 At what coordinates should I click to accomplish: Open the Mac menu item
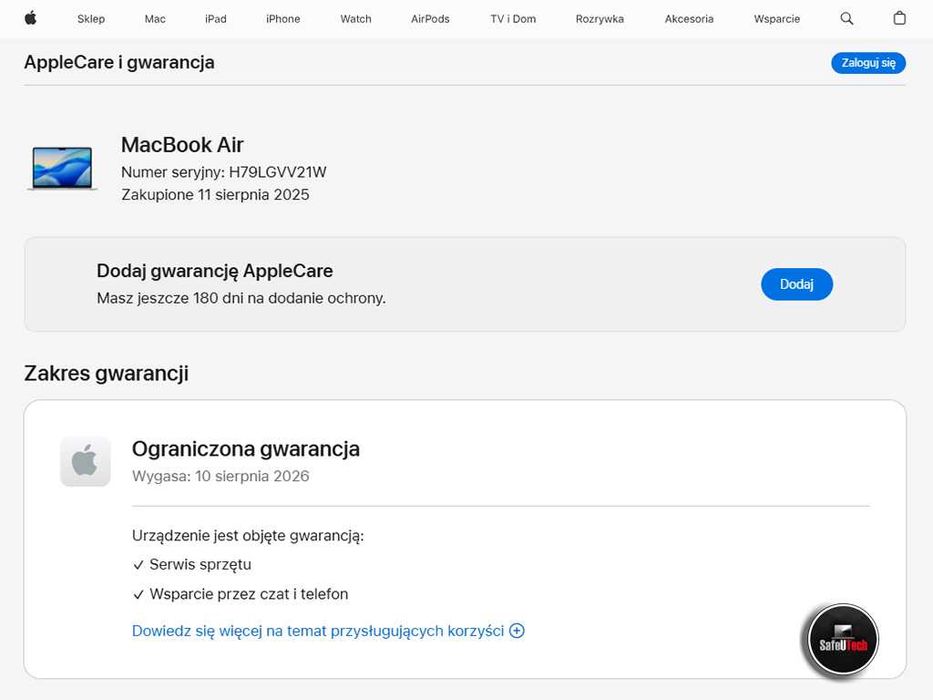click(x=155, y=19)
